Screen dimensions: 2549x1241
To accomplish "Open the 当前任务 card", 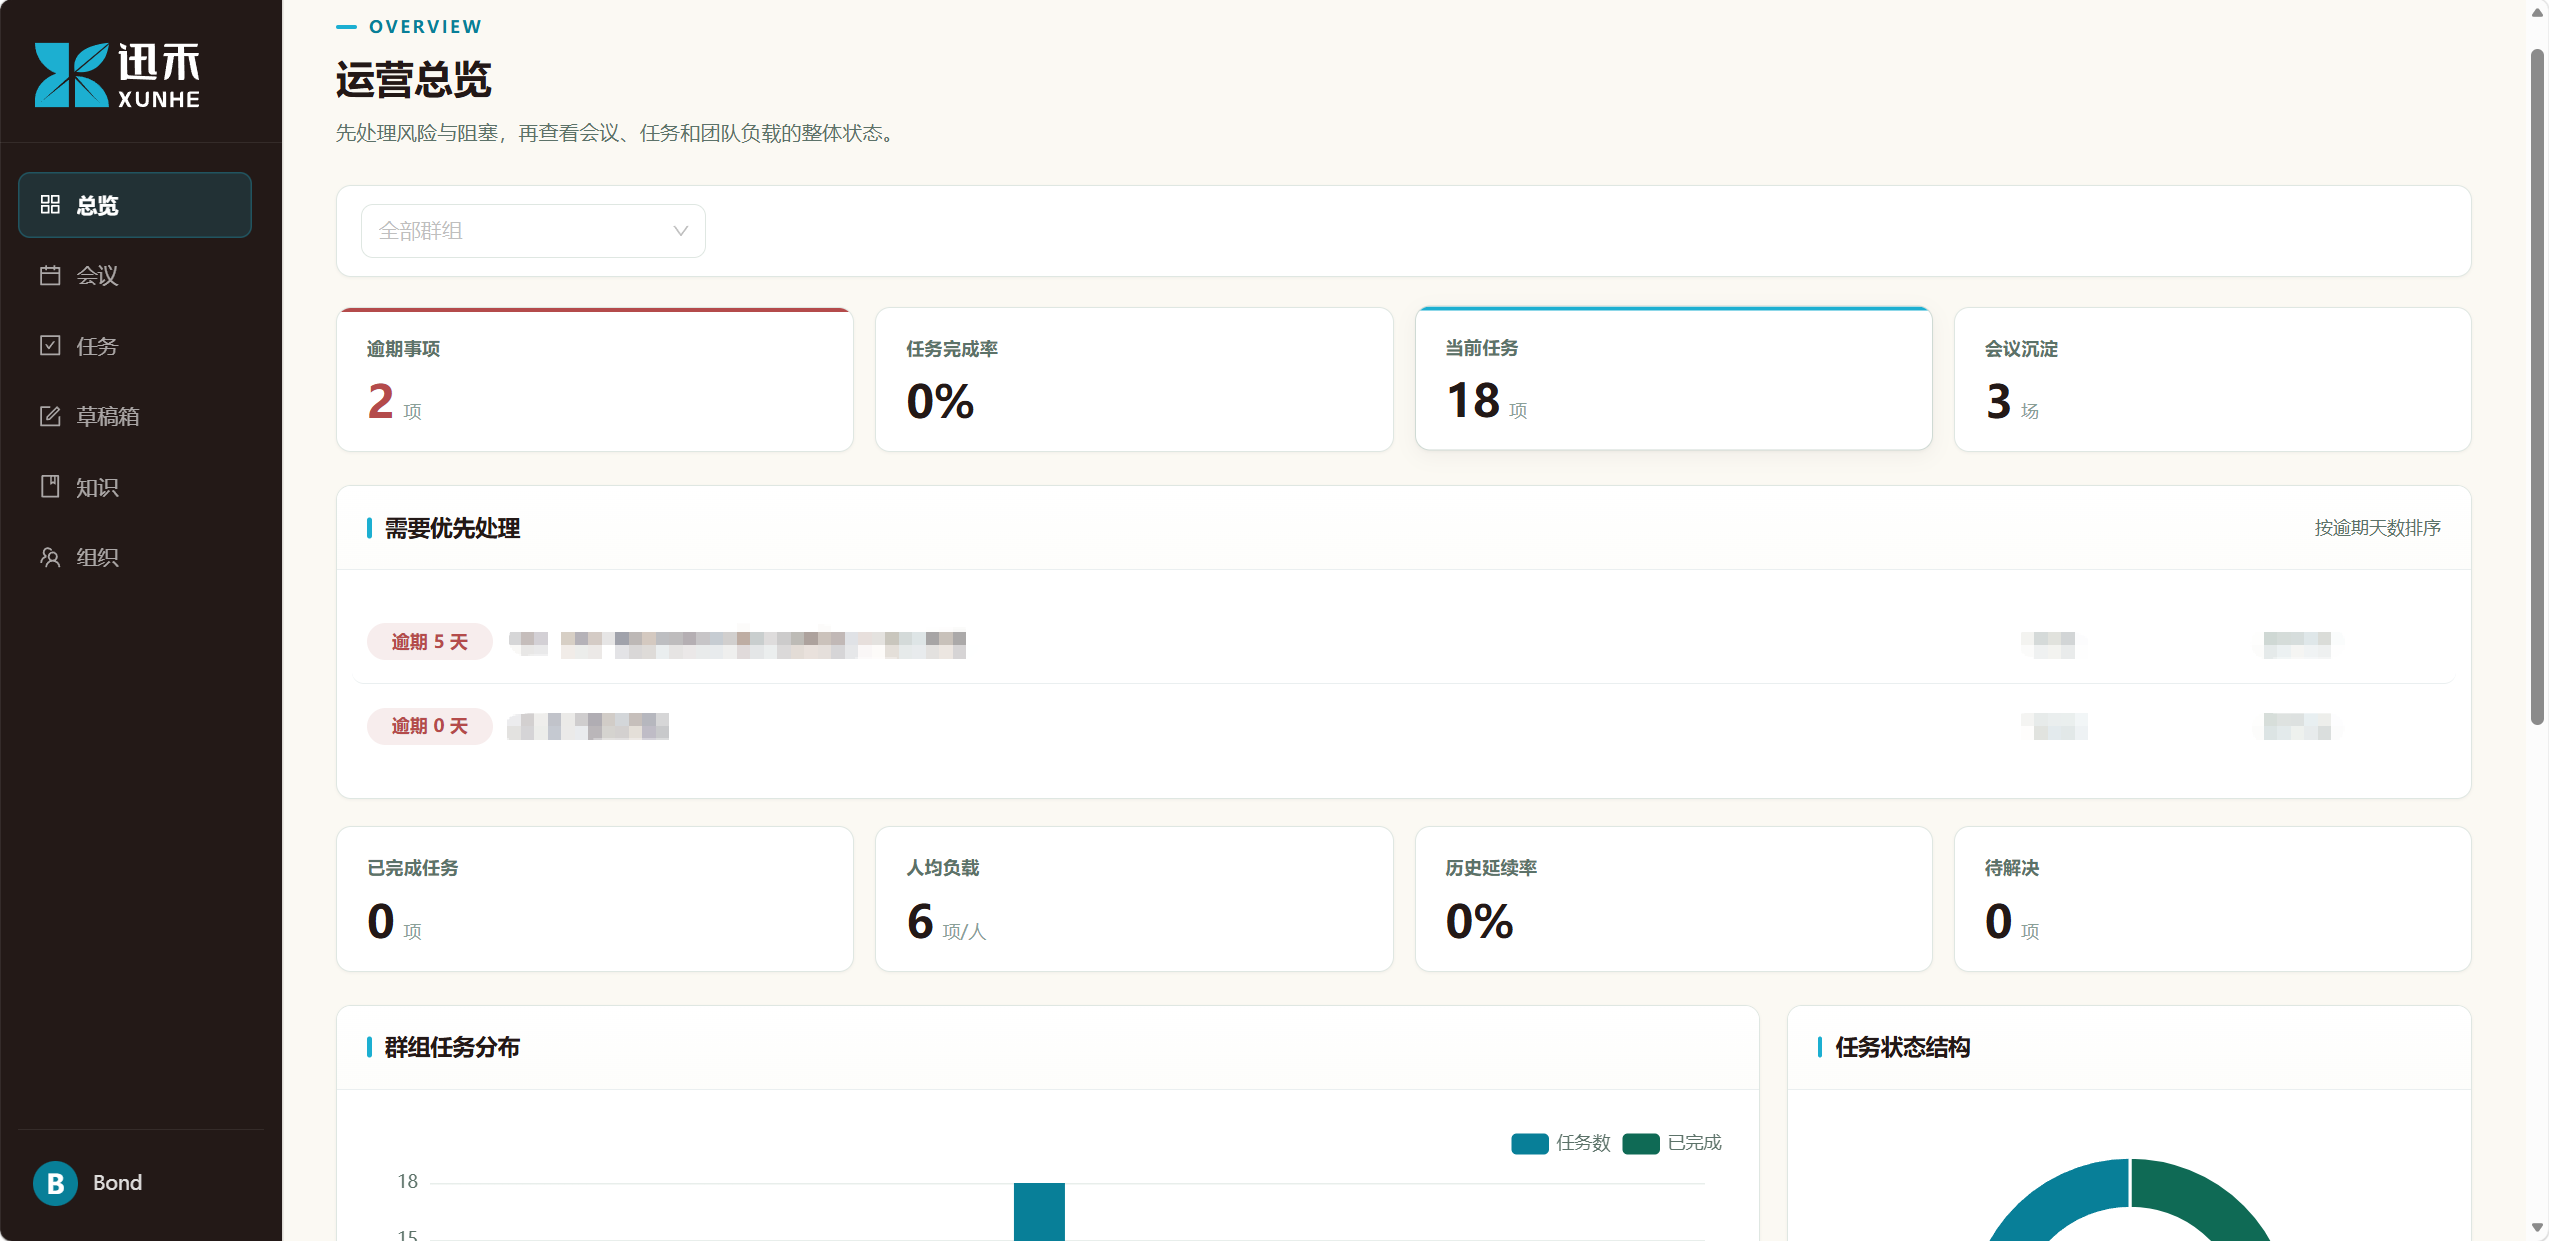I will pyautogui.click(x=1673, y=379).
